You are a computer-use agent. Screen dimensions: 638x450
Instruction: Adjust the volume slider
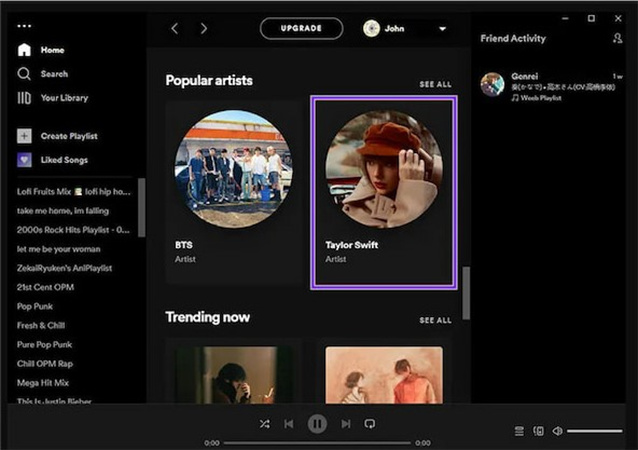(x=594, y=431)
